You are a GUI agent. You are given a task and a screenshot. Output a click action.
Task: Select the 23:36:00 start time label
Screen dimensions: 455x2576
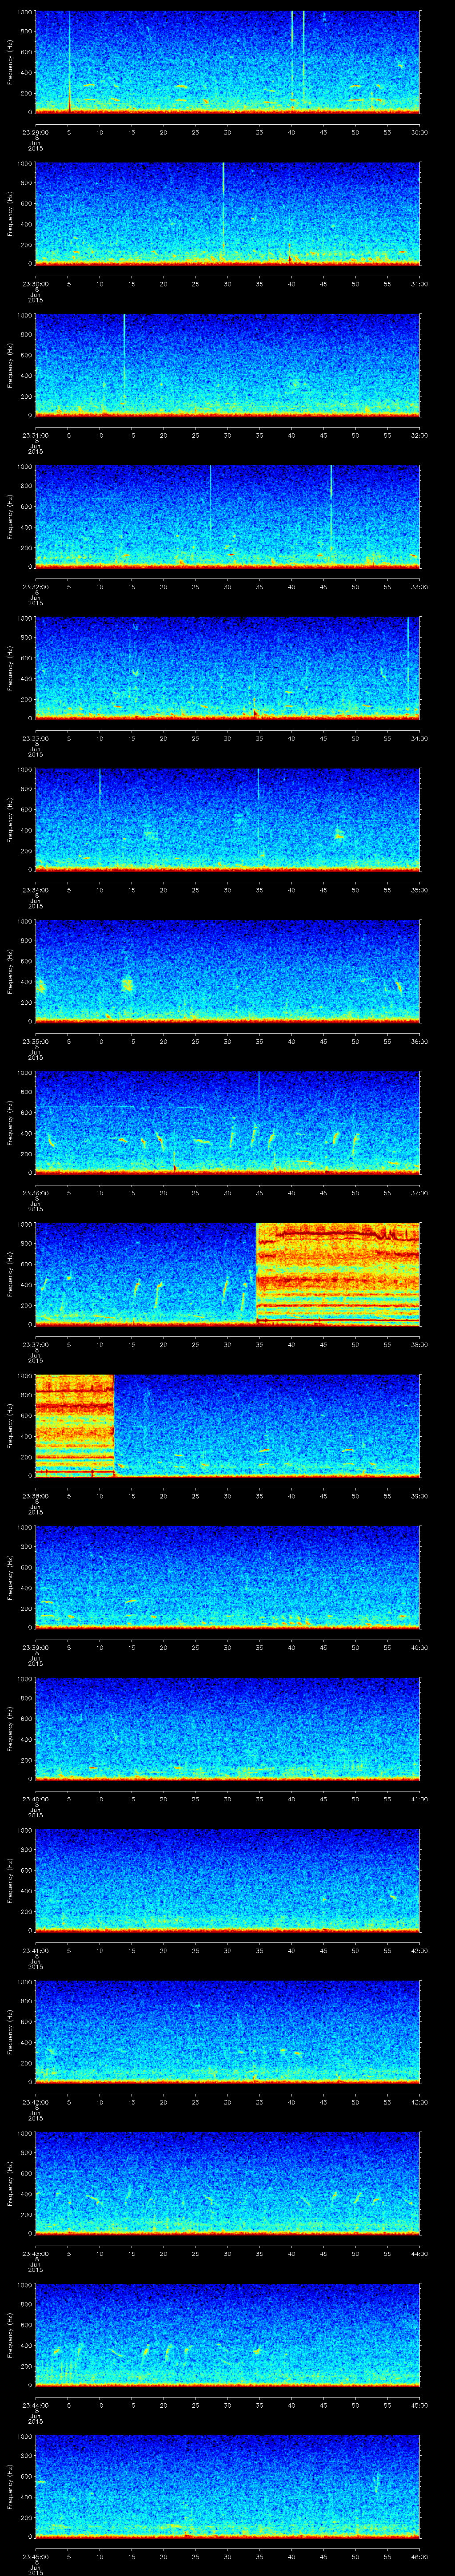pyautogui.click(x=35, y=1193)
